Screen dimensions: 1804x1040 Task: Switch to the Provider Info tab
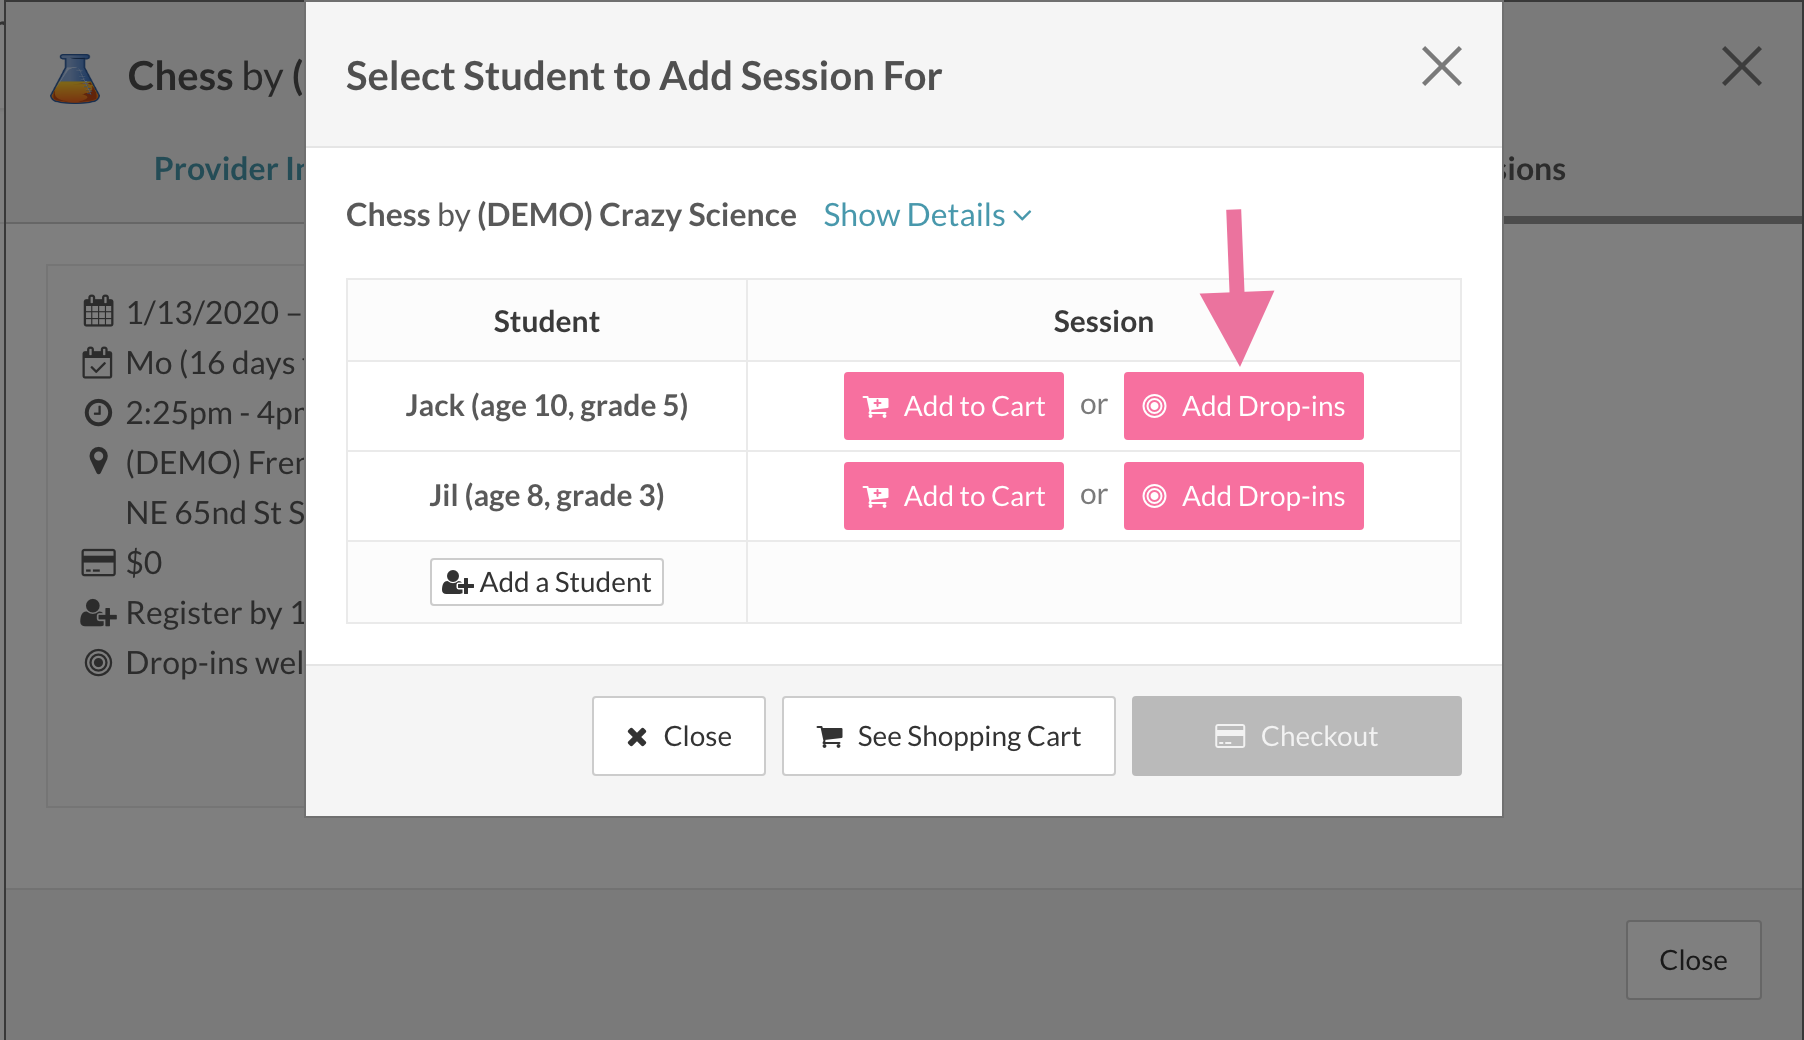[229, 169]
